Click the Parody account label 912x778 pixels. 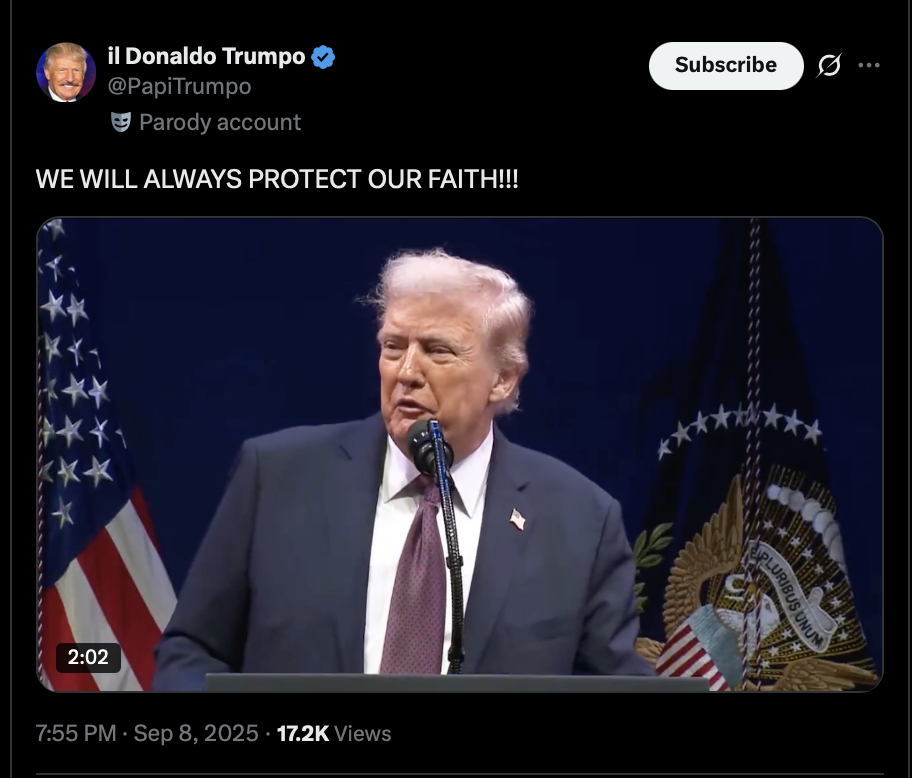pos(220,122)
